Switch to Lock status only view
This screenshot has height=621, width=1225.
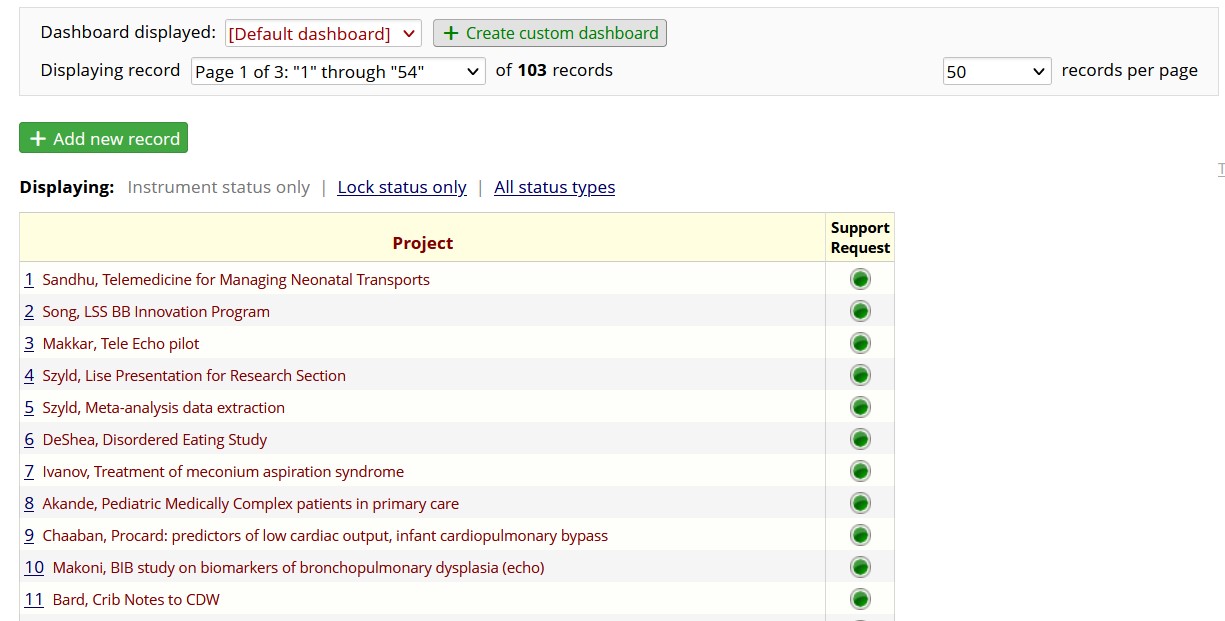click(x=402, y=188)
